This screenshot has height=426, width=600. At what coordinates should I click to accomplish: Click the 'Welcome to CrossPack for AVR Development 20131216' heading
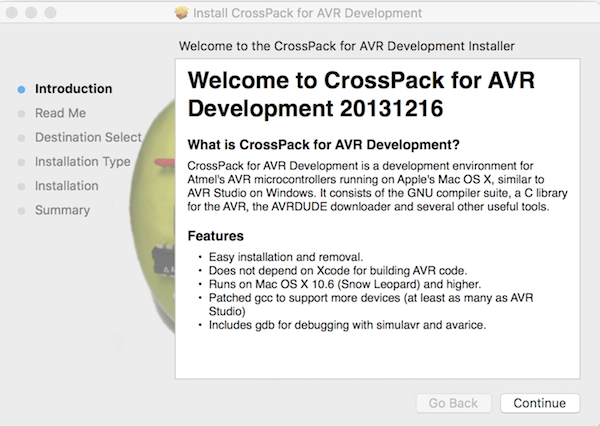click(x=361, y=94)
